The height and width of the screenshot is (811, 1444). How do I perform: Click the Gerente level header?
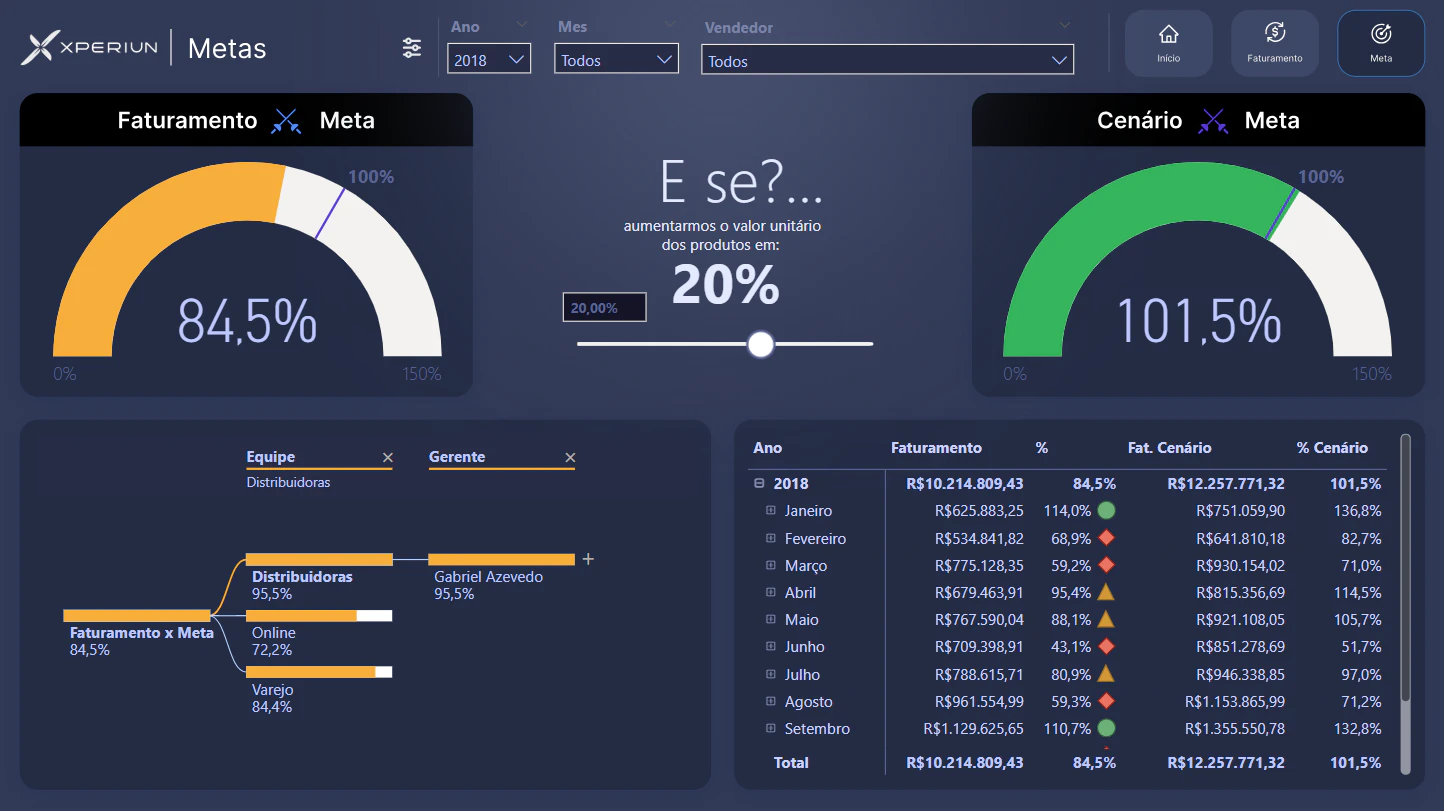(x=457, y=457)
